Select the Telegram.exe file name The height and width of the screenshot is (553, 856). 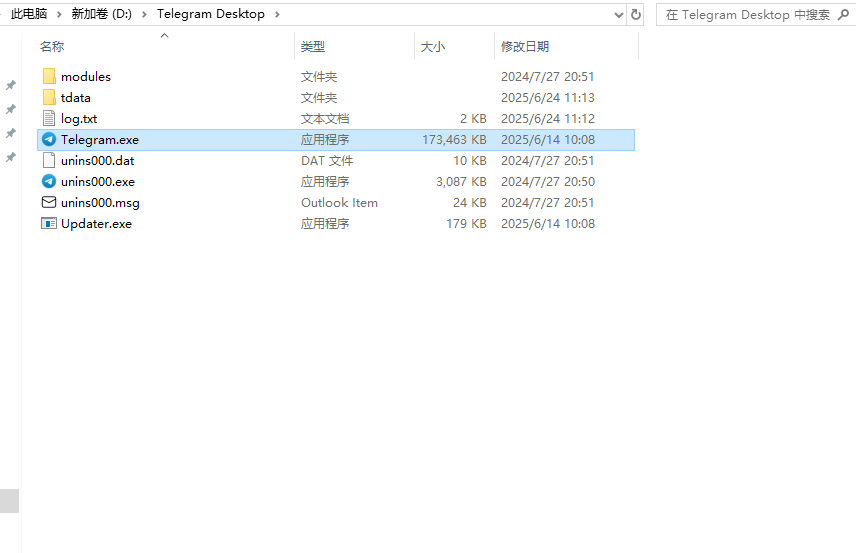click(x=100, y=140)
